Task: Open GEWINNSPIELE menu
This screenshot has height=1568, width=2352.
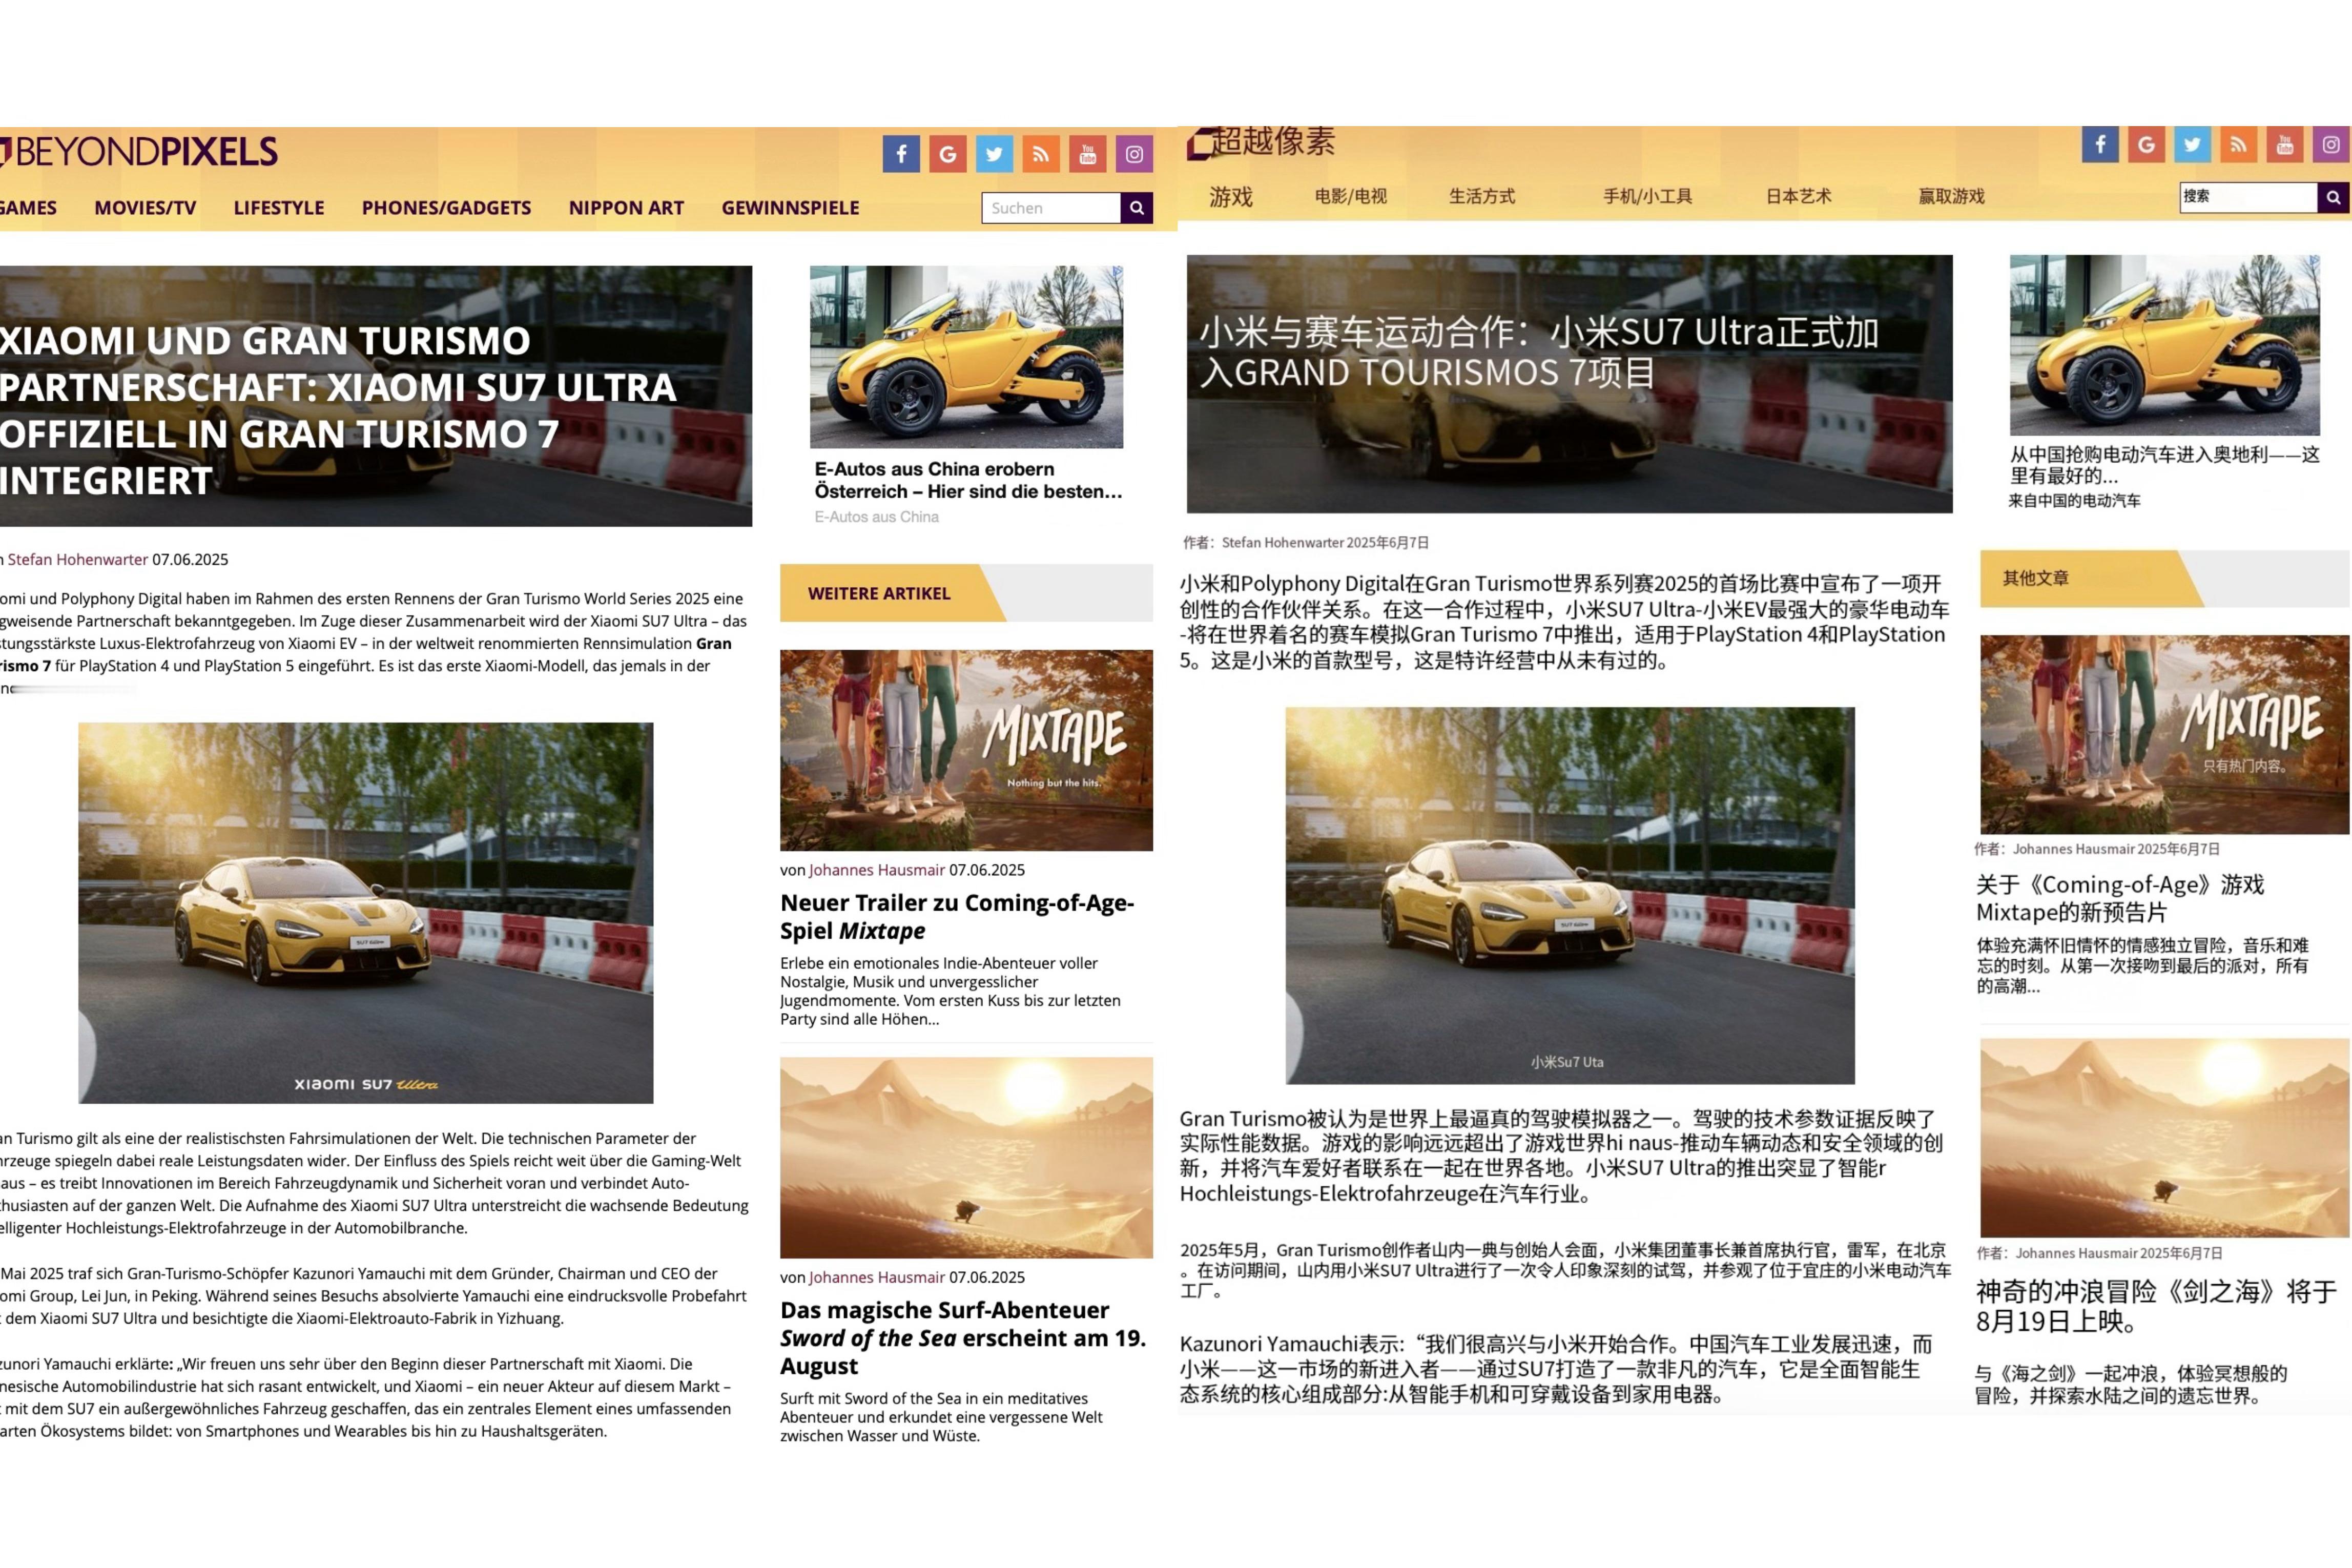Action: tap(790, 208)
